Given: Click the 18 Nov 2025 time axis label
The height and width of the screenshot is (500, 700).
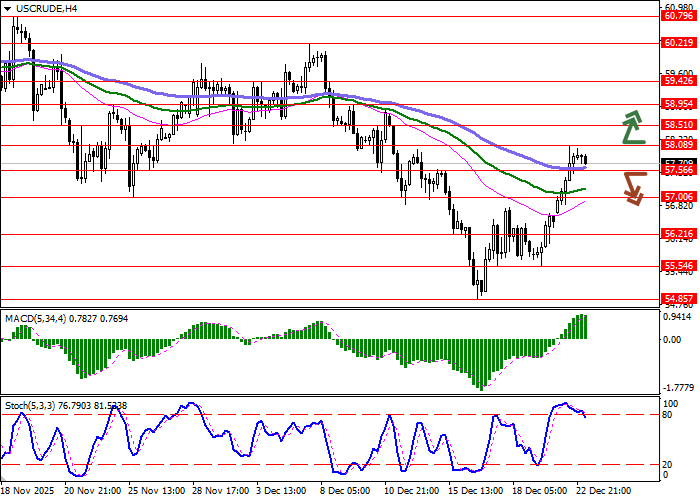Looking at the screenshot, I should click(x=28, y=491).
